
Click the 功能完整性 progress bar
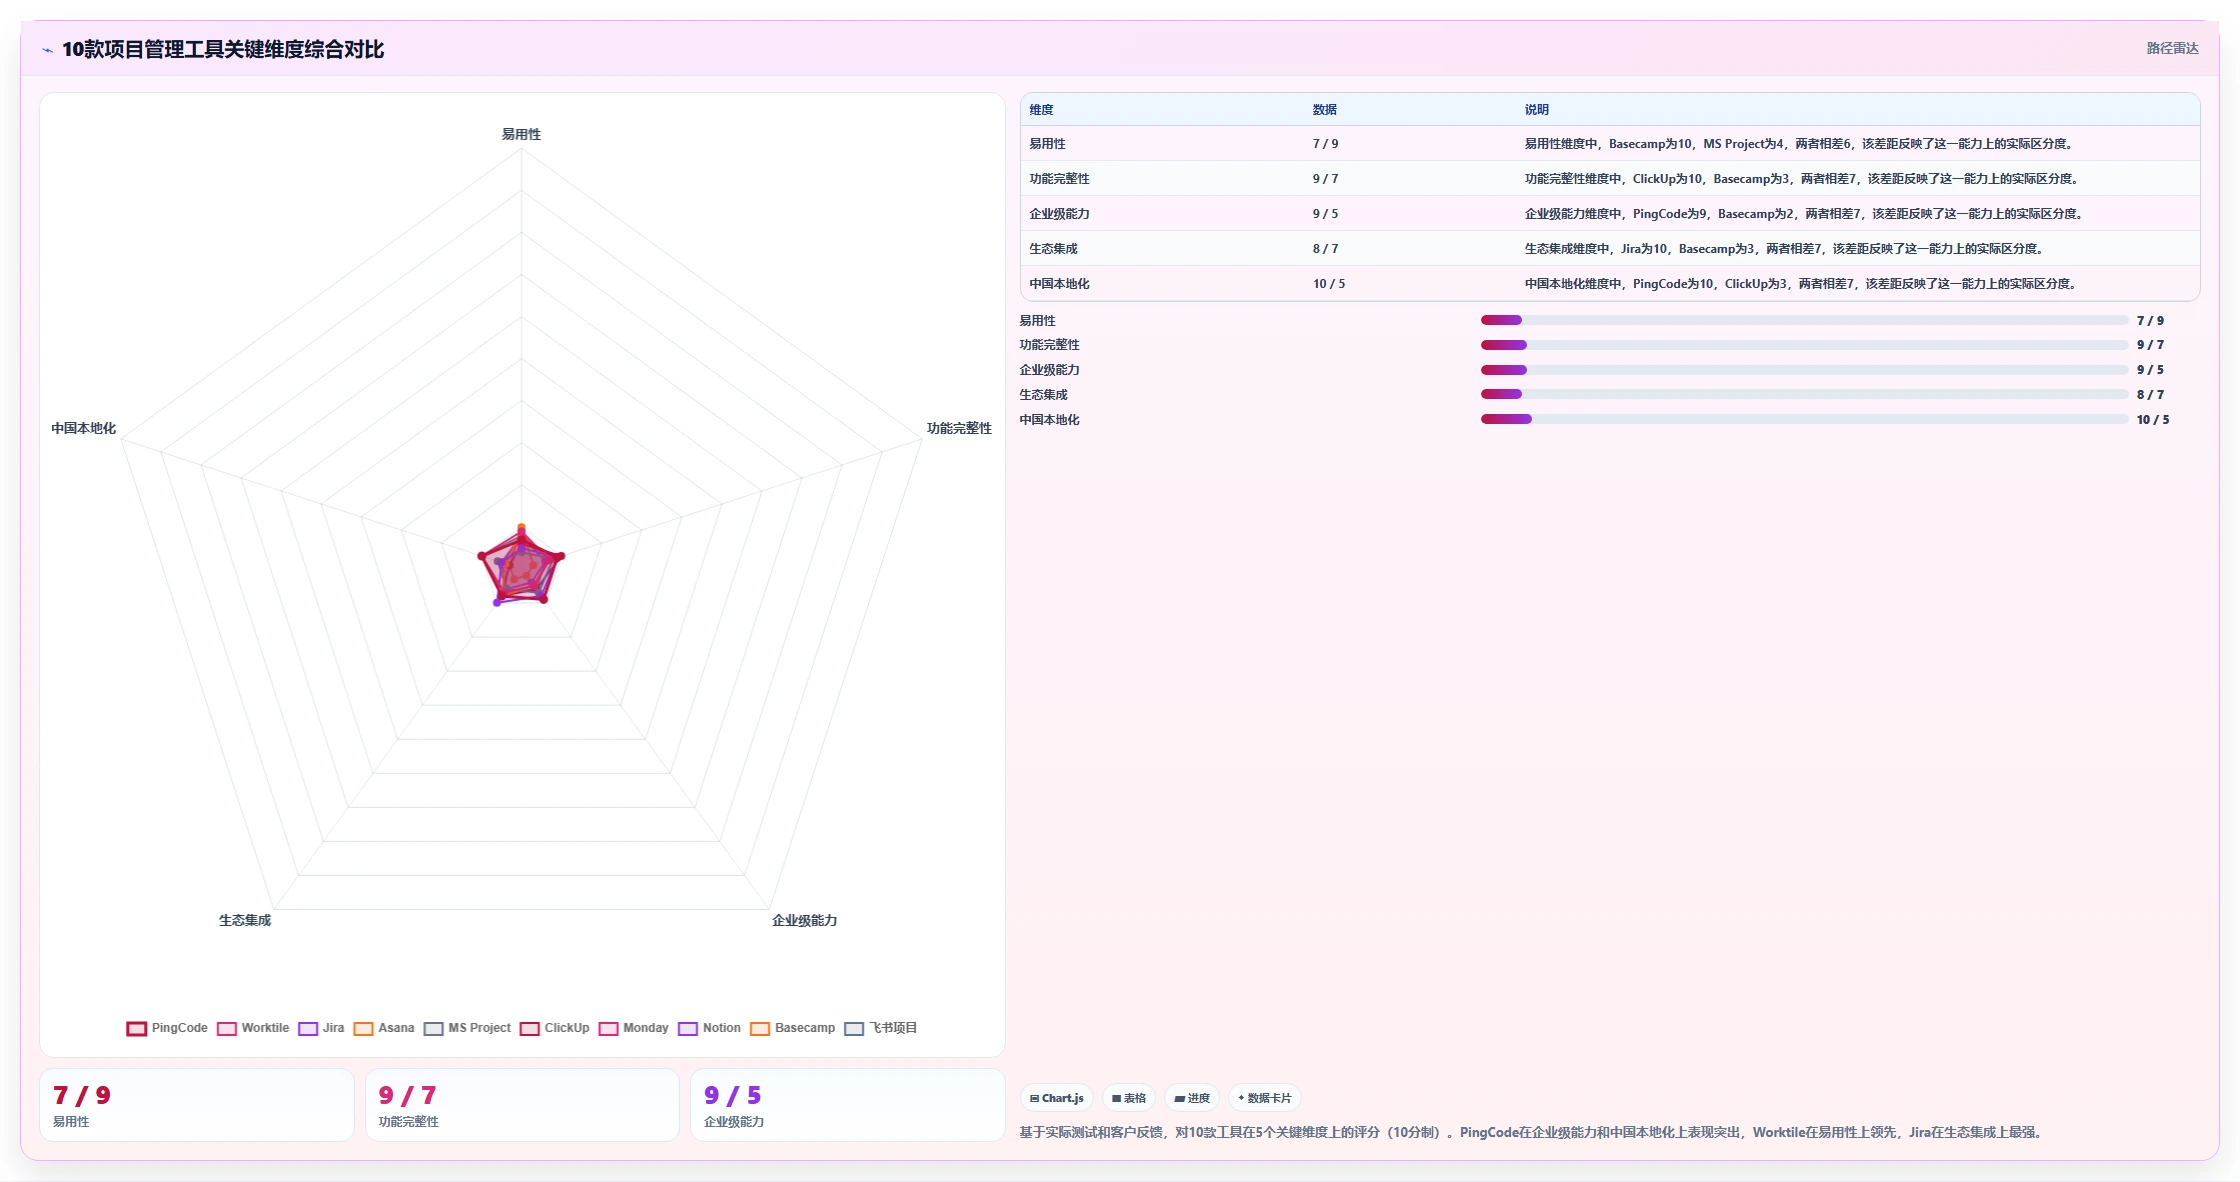(1804, 345)
